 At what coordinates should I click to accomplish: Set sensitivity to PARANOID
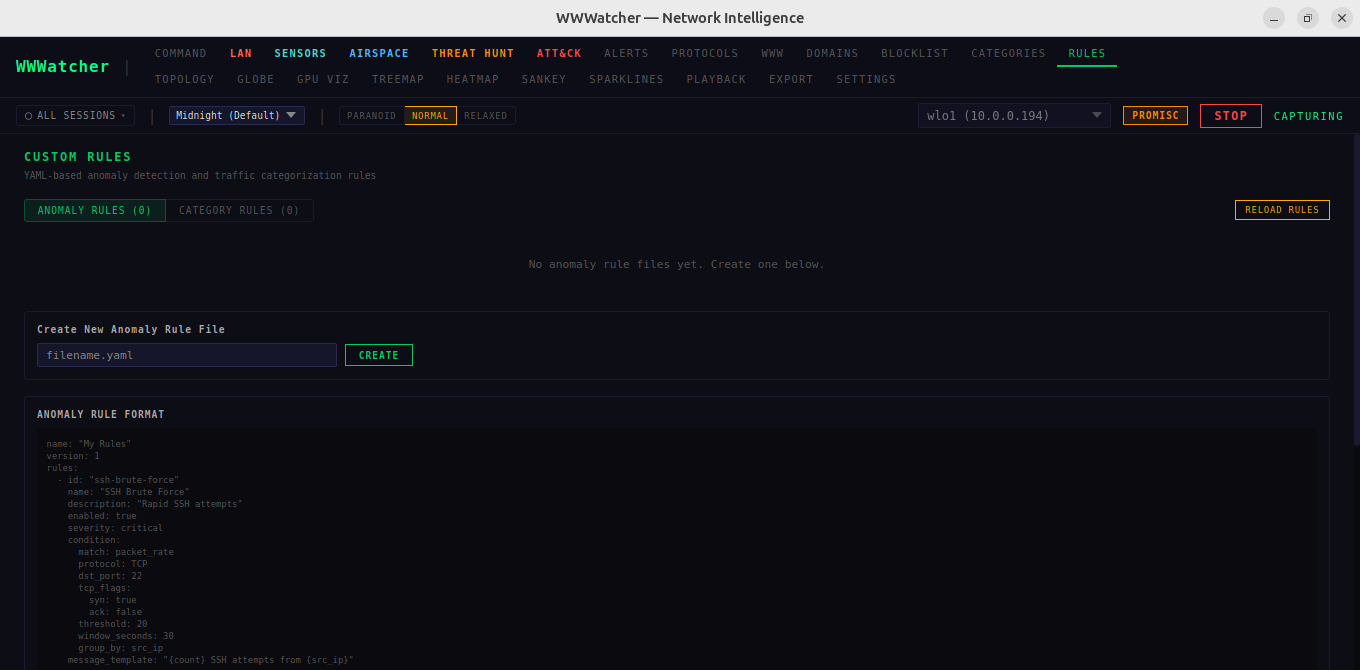[x=372, y=116]
